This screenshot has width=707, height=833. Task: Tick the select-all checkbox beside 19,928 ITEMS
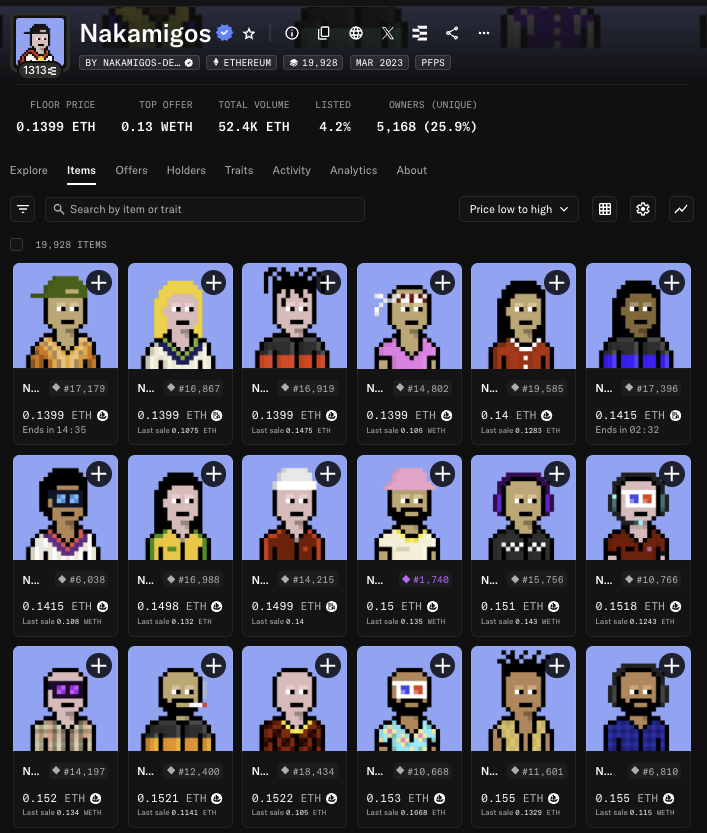(16, 244)
